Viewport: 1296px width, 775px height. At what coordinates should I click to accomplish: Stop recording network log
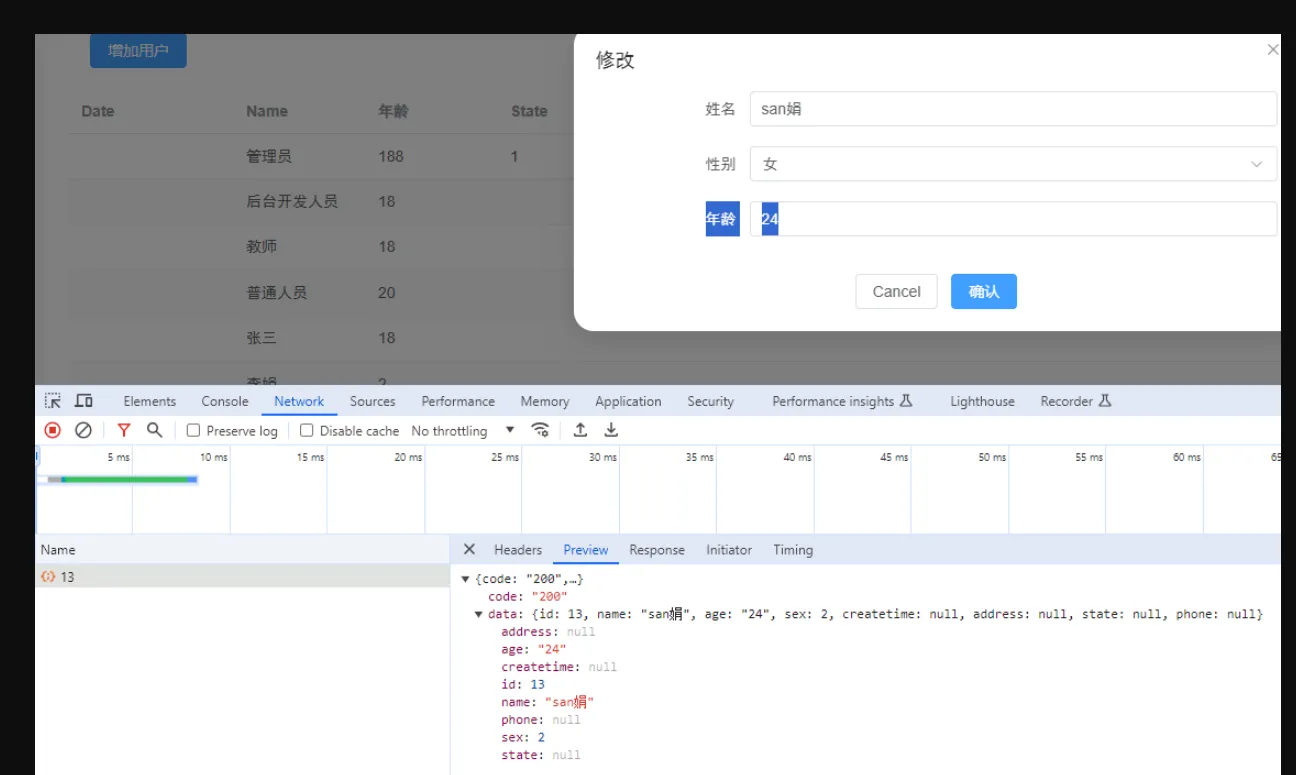53,430
